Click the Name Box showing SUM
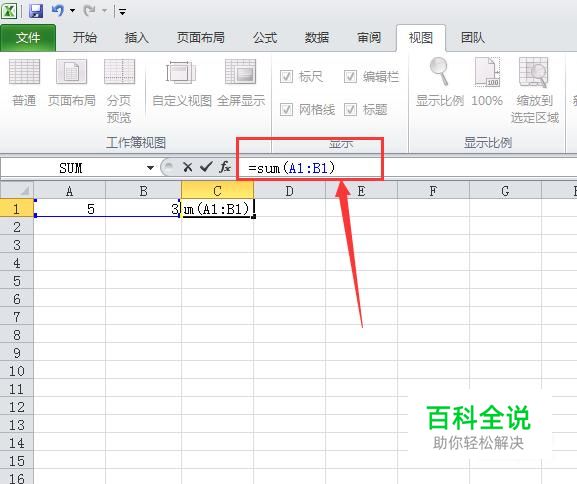The image size is (577, 484). click(x=72, y=168)
